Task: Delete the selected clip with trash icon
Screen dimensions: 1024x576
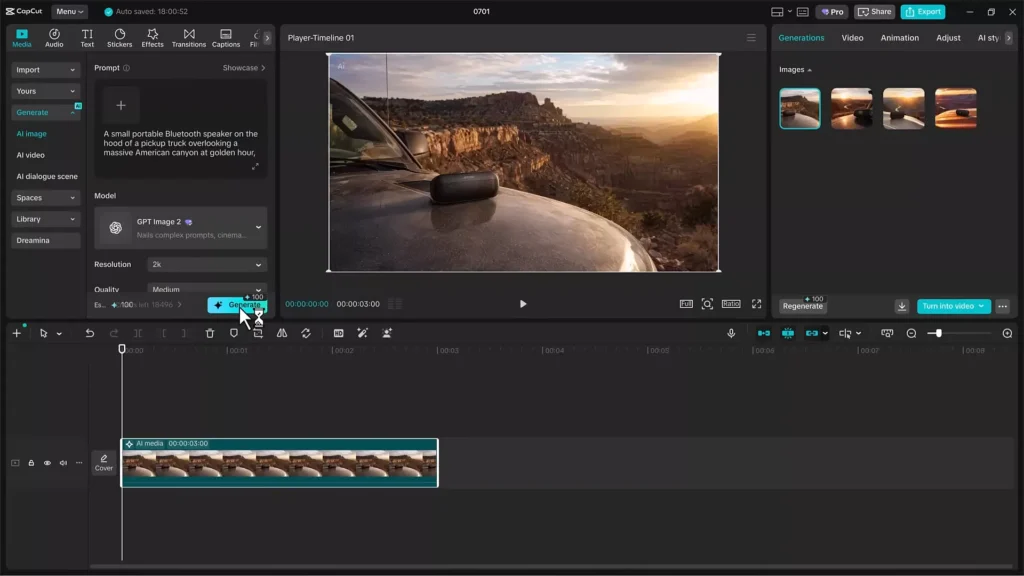Action: [x=210, y=333]
